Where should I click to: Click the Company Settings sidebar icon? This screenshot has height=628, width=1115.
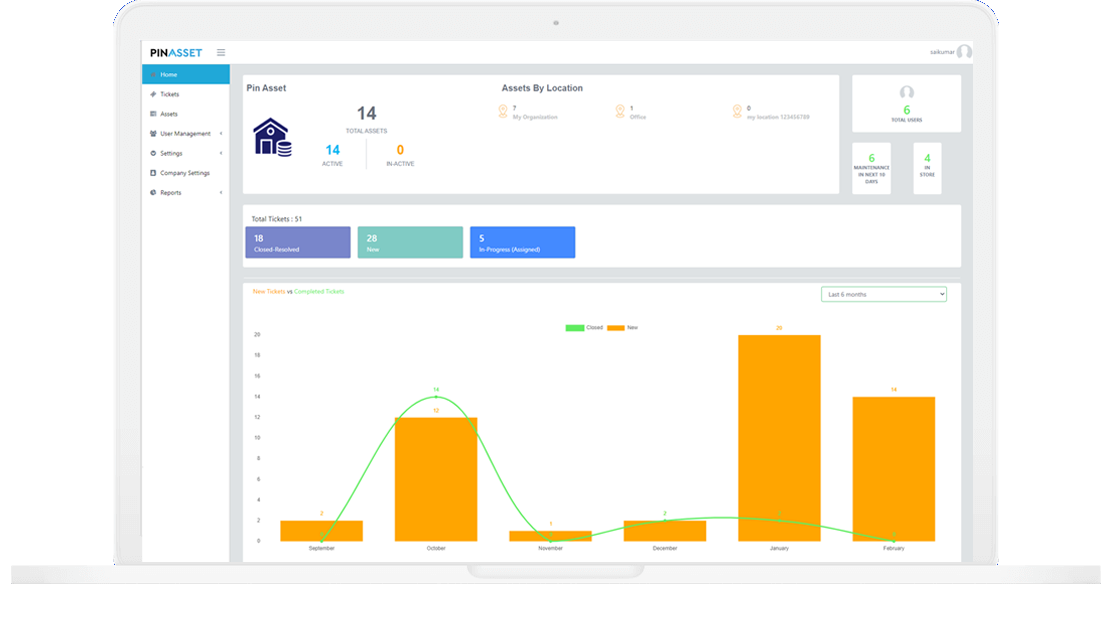coord(153,173)
